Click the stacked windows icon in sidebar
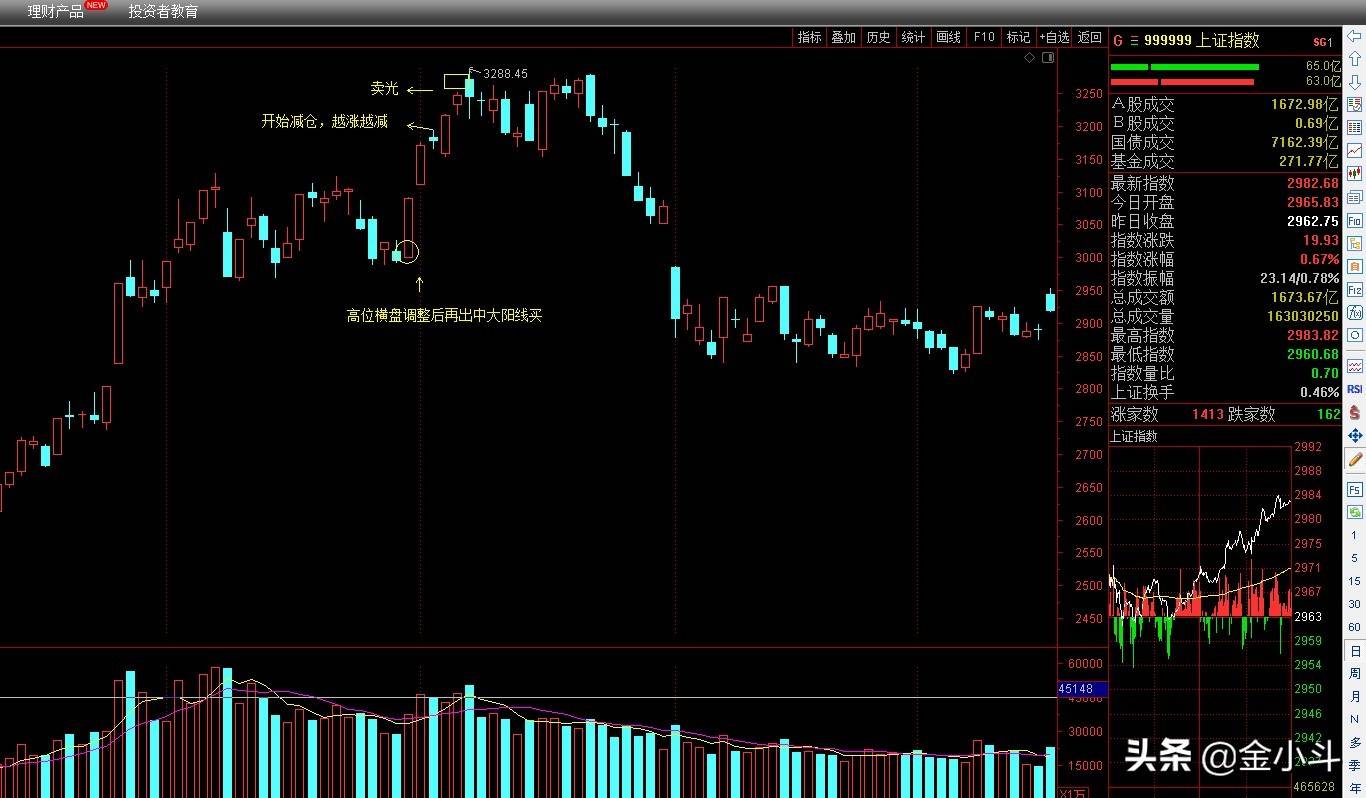Screen dimensions: 1366x798 (x=1355, y=197)
